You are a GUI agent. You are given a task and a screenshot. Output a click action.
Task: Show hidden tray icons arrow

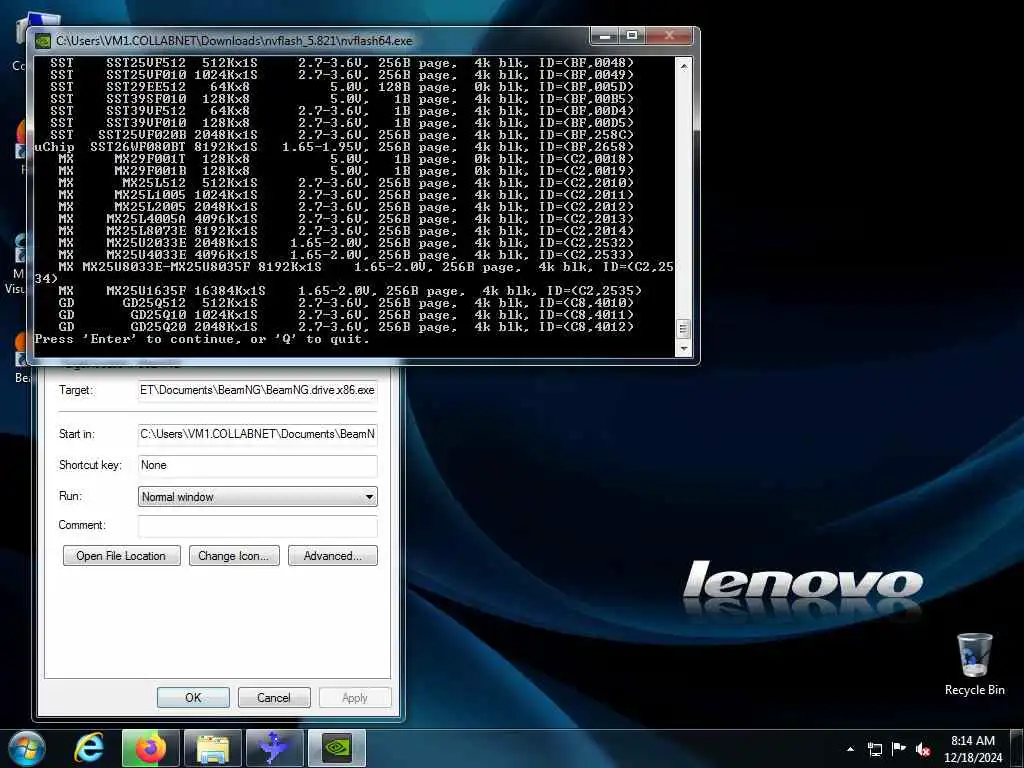coord(850,749)
